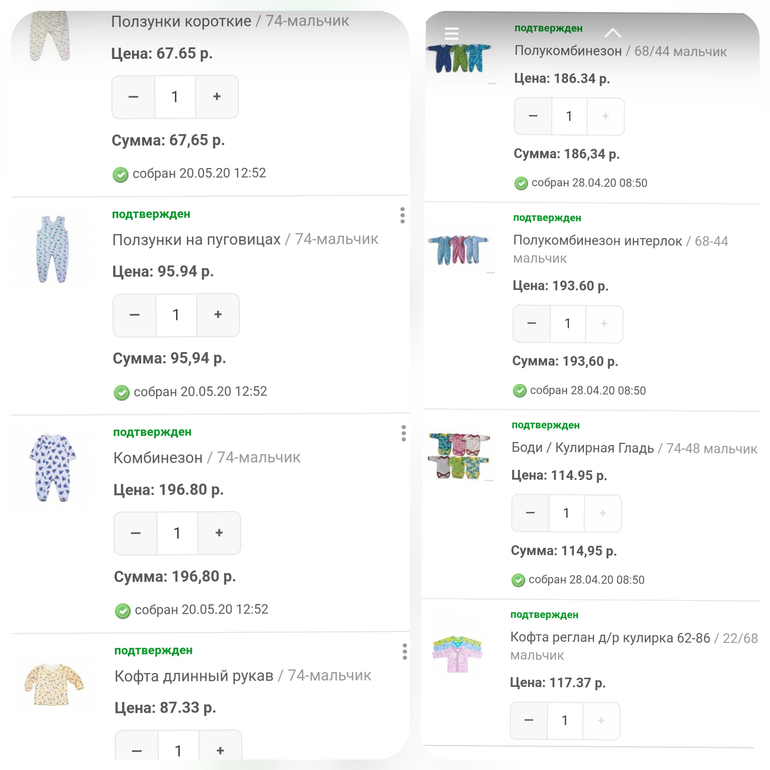Screen dimensions: 770x770
Task: Open Полукомбинезон интерлок product link
Action: pyautogui.click(x=597, y=241)
